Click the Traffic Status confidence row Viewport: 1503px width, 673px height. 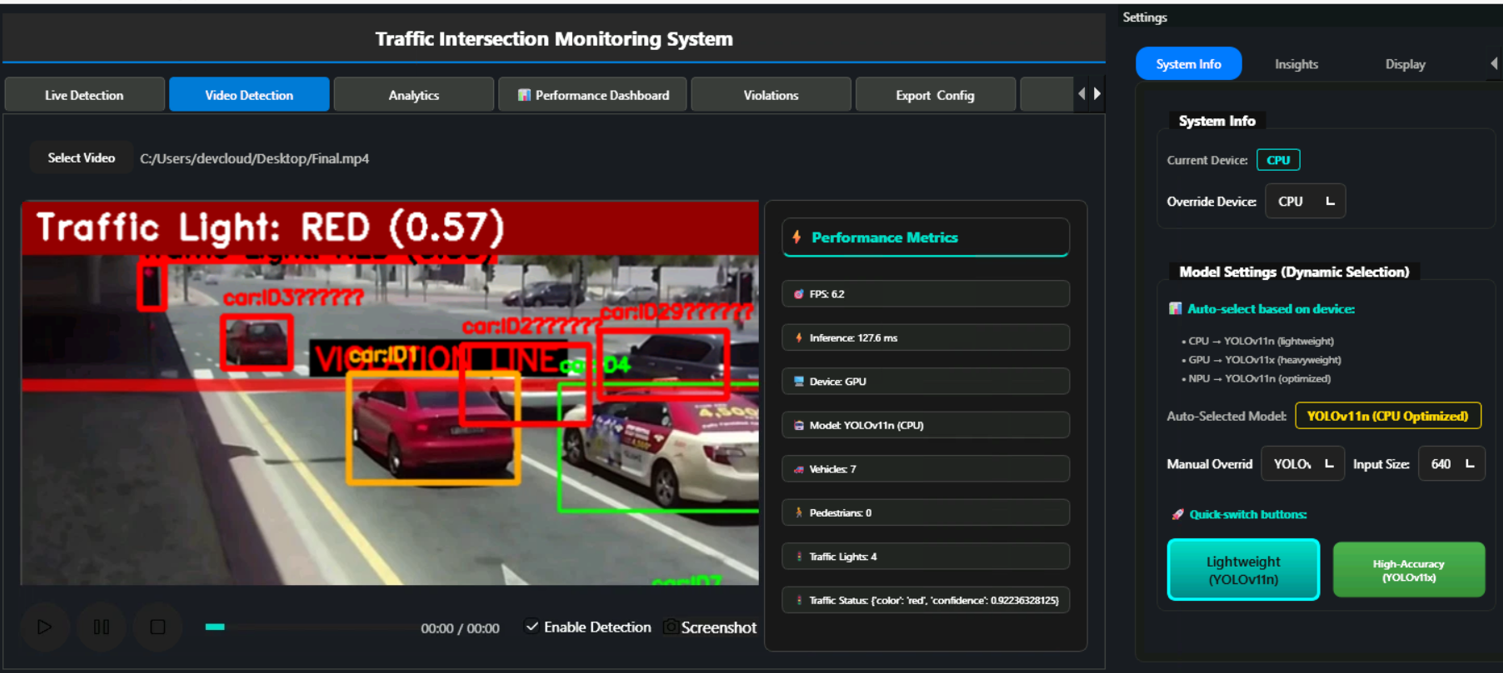(926, 600)
